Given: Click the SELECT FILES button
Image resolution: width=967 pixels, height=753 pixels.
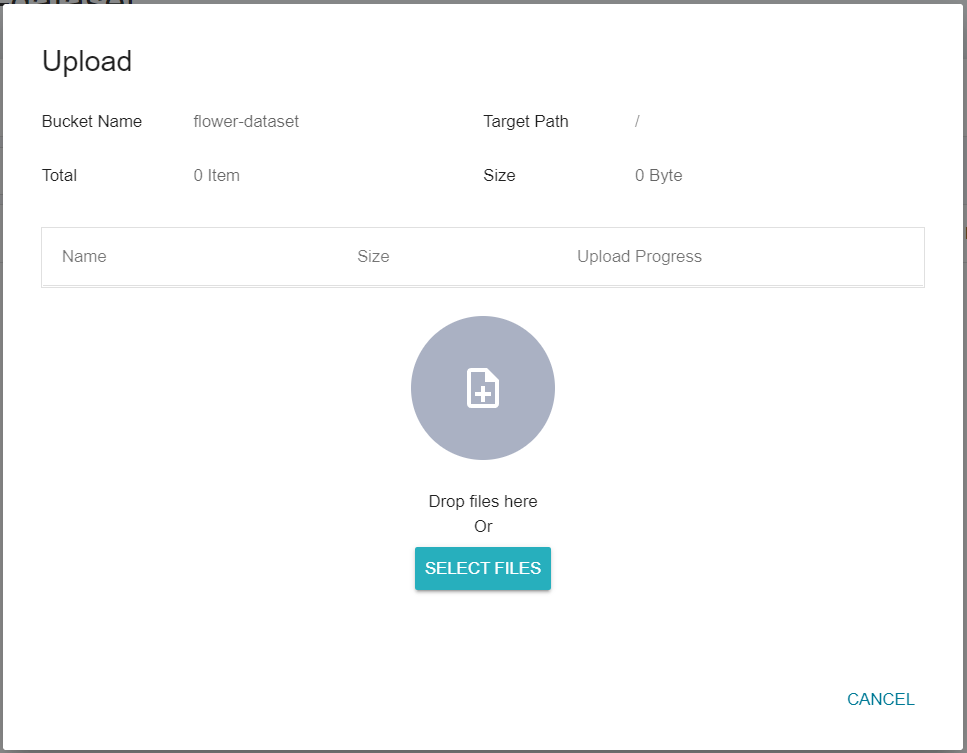Looking at the screenshot, I should [482, 568].
